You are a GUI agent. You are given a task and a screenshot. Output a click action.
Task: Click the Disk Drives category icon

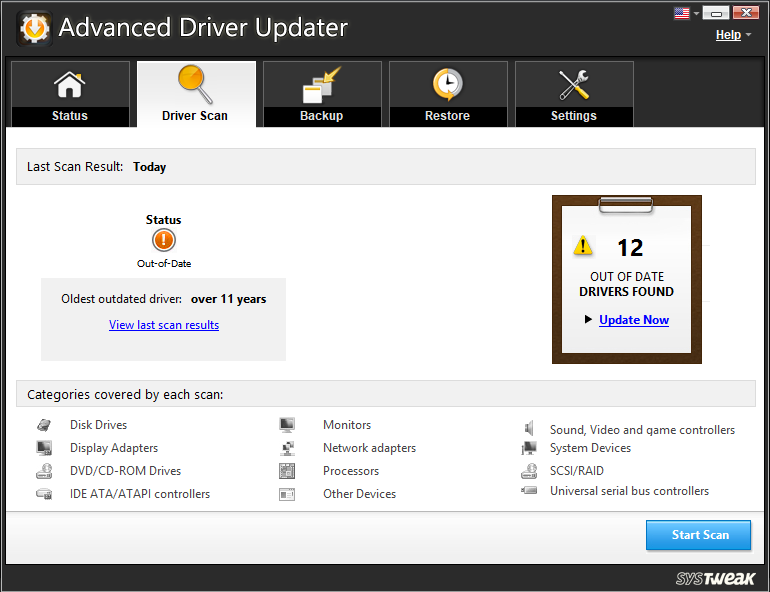pos(44,425)
